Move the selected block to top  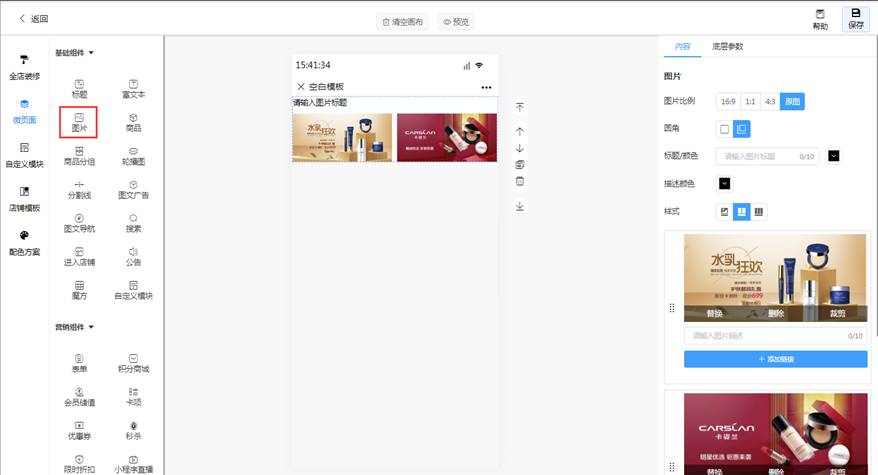[520, 107]
